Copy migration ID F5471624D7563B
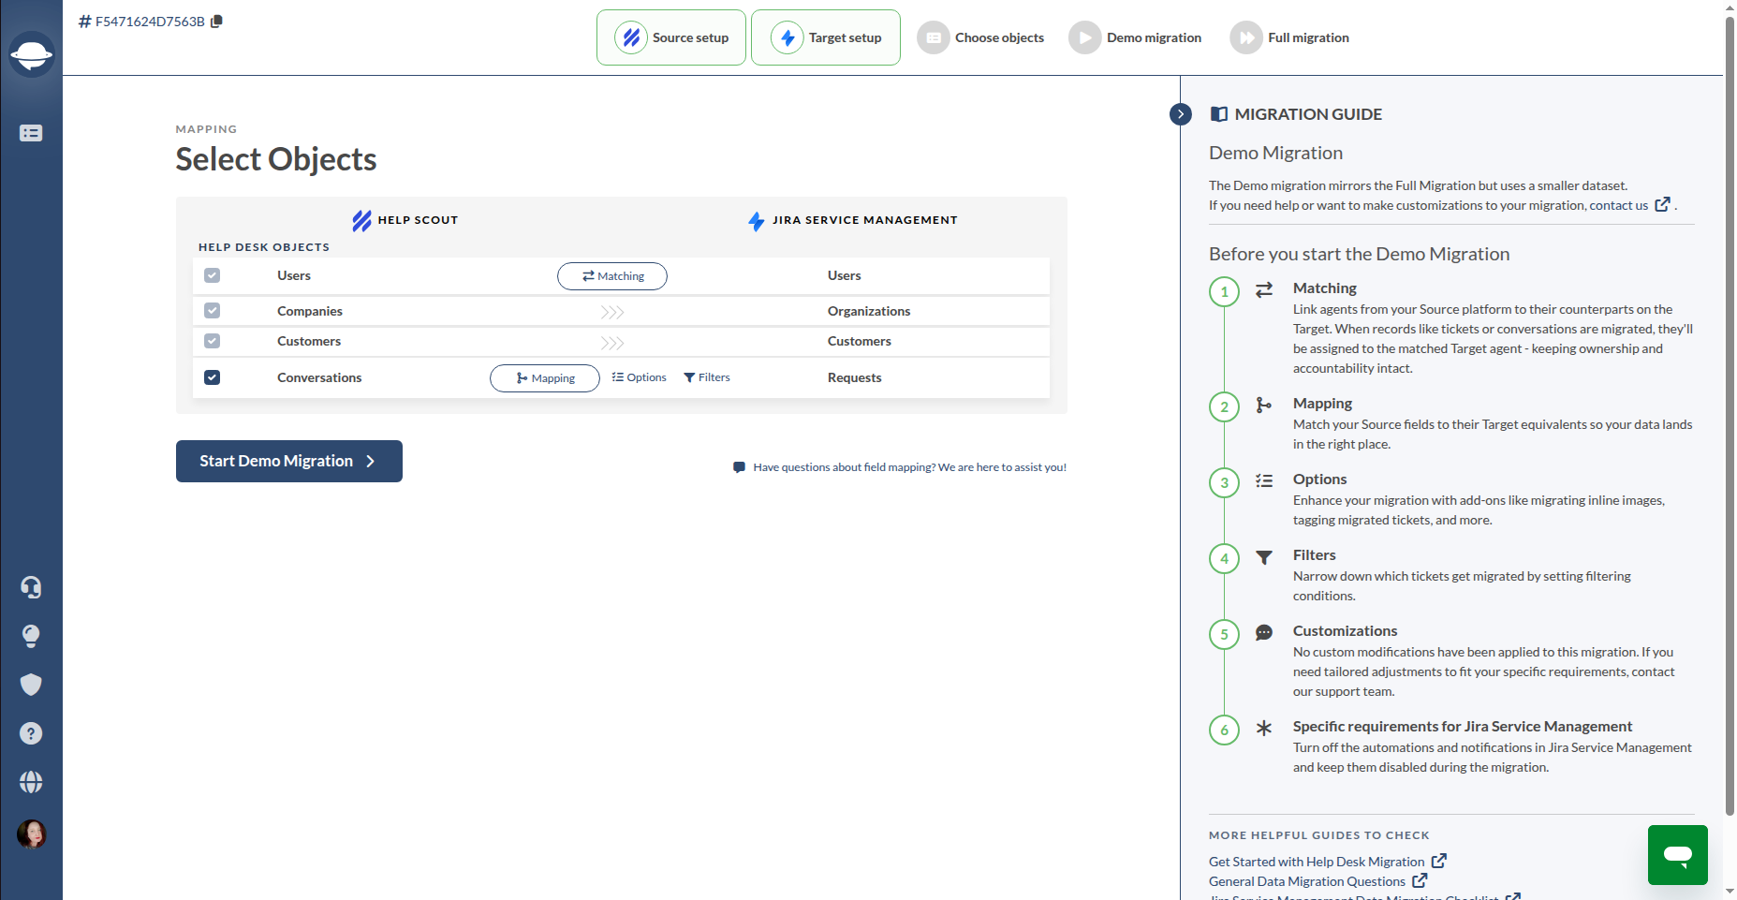Screen dimensions: 1737x900 [x=217, y=21]
